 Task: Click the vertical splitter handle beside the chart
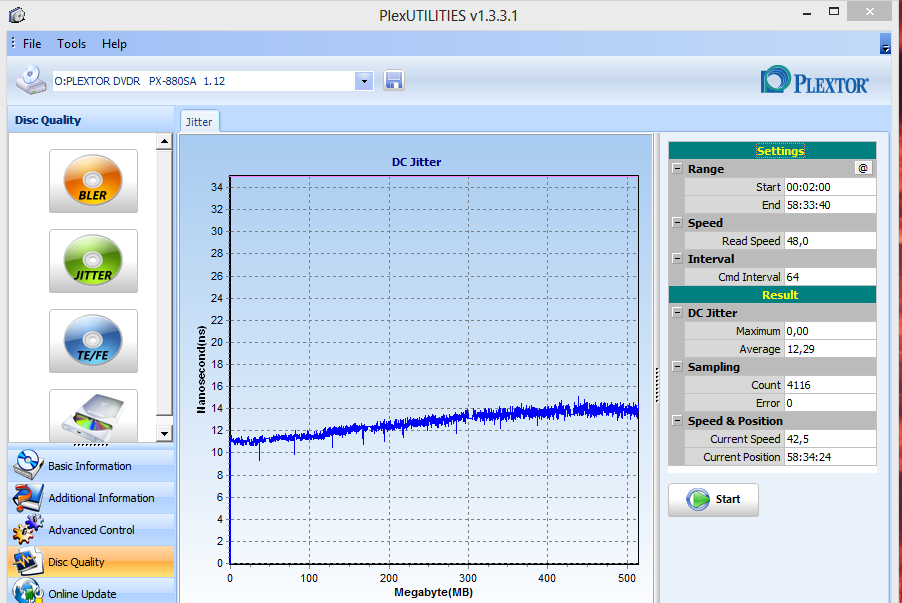pos(657,384)
